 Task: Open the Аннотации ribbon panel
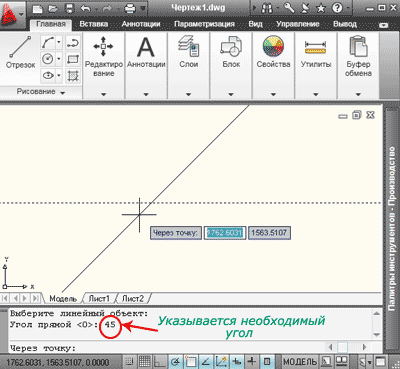click(x=146, y=65)
